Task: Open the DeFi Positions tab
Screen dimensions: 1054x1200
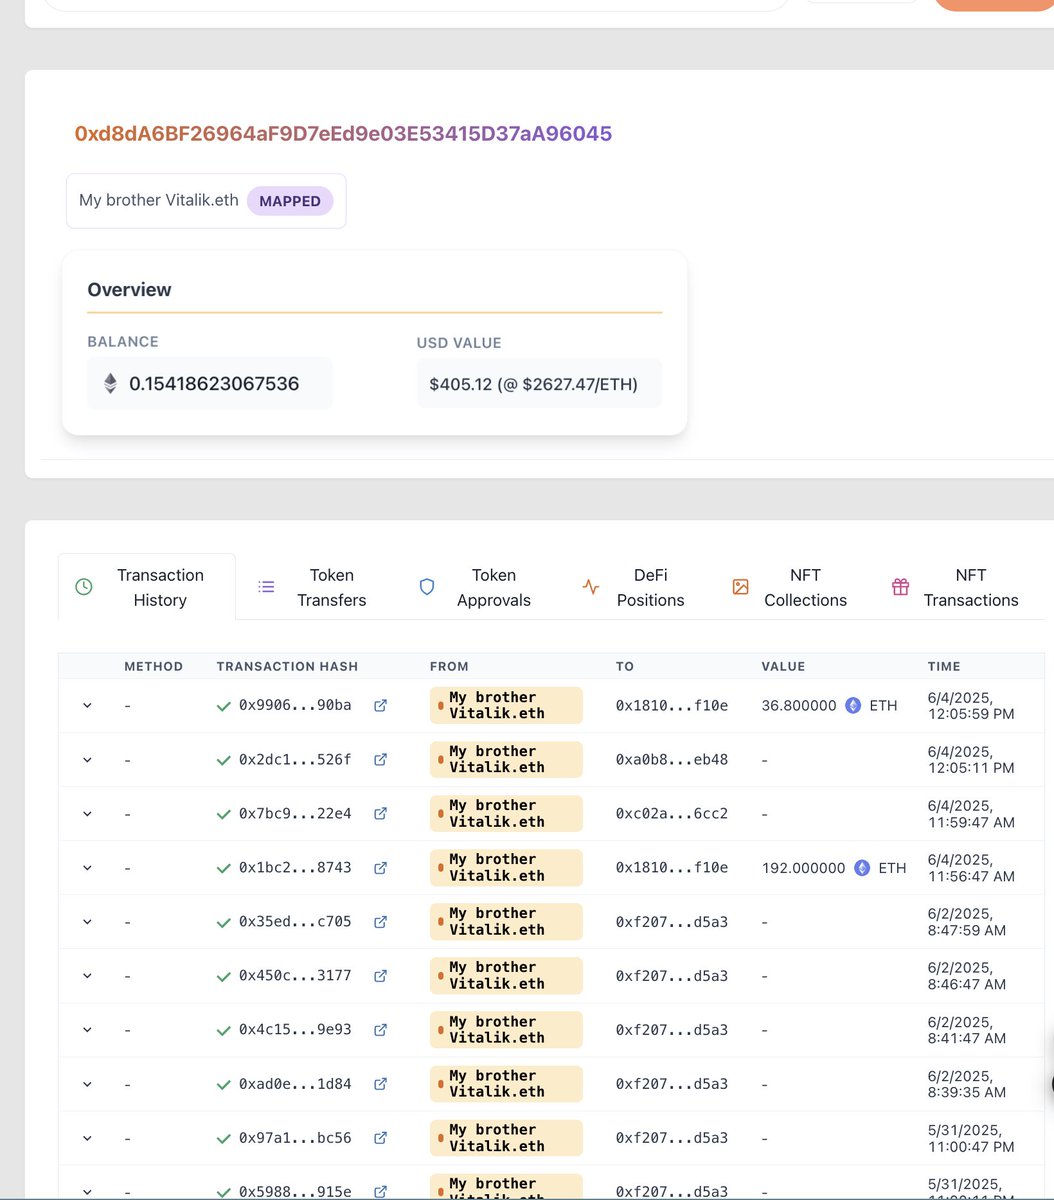Action: click(633, 587)
